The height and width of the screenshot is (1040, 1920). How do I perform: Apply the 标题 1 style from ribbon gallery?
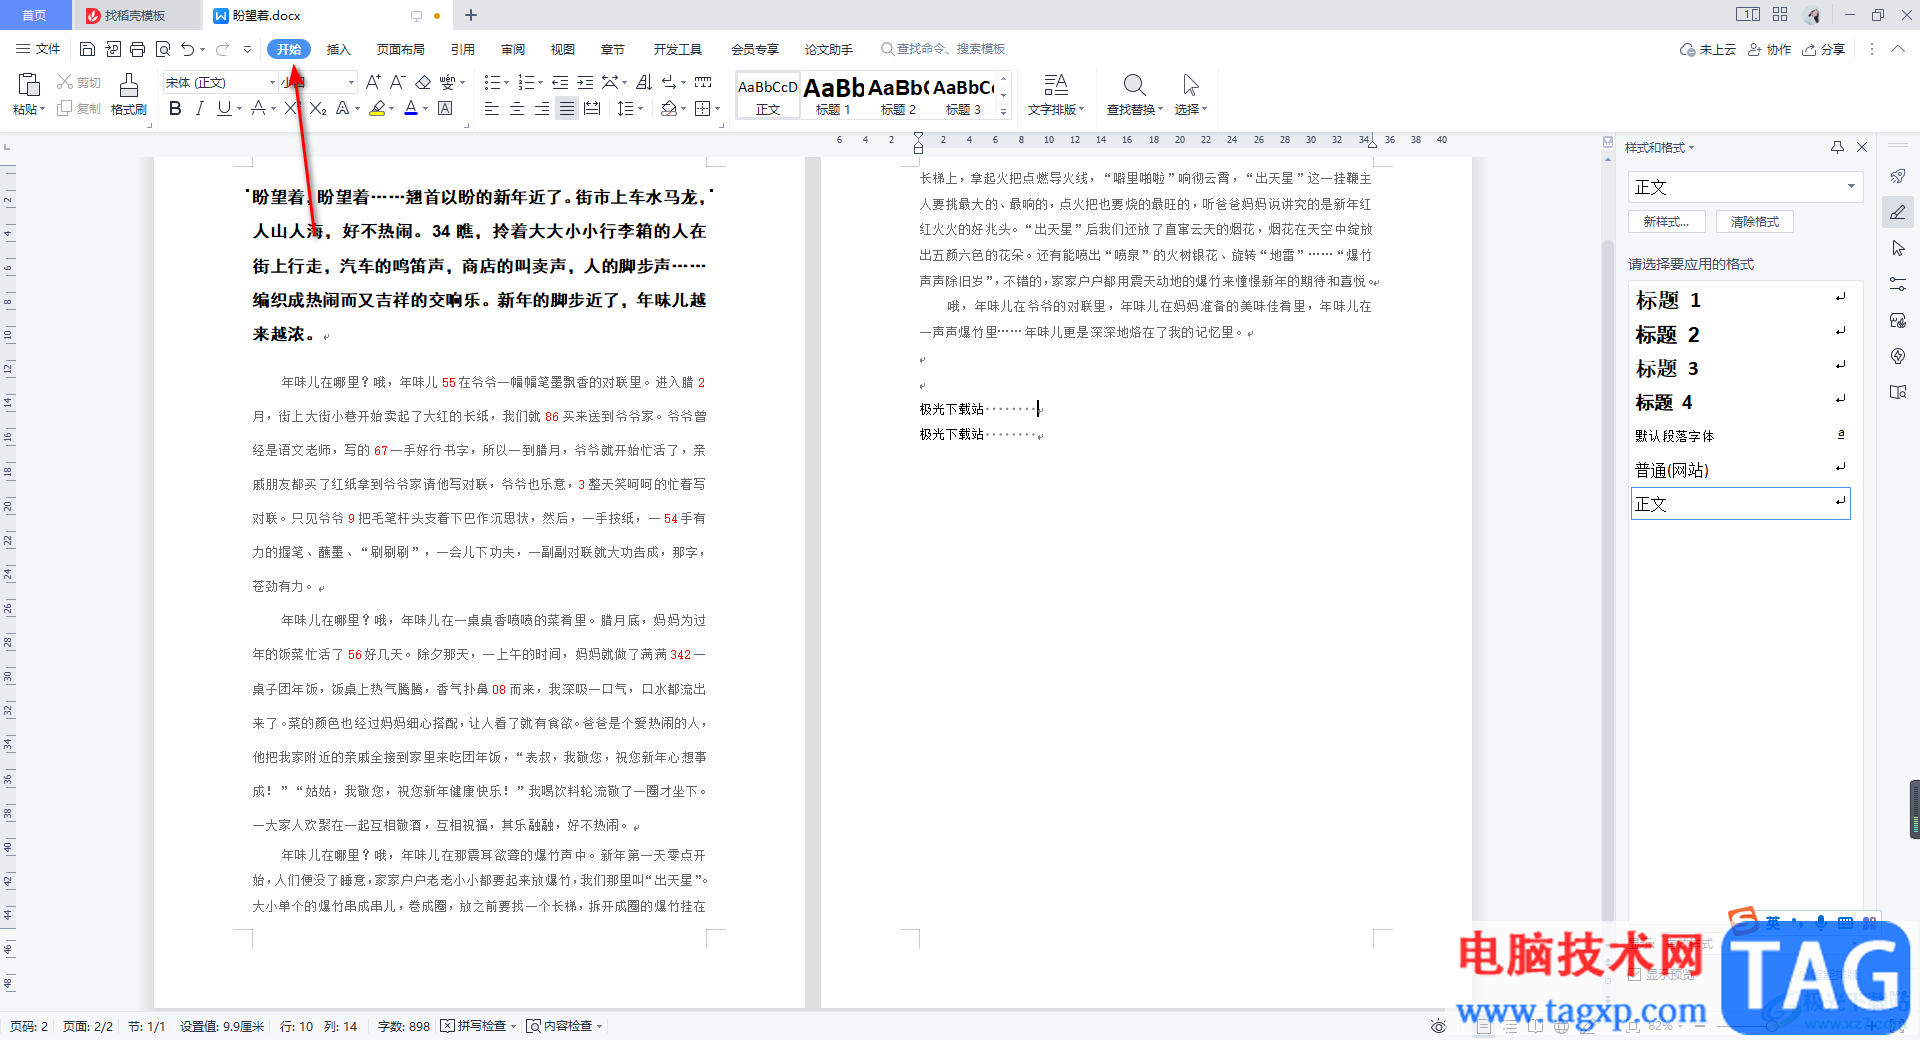pos(833,95)
